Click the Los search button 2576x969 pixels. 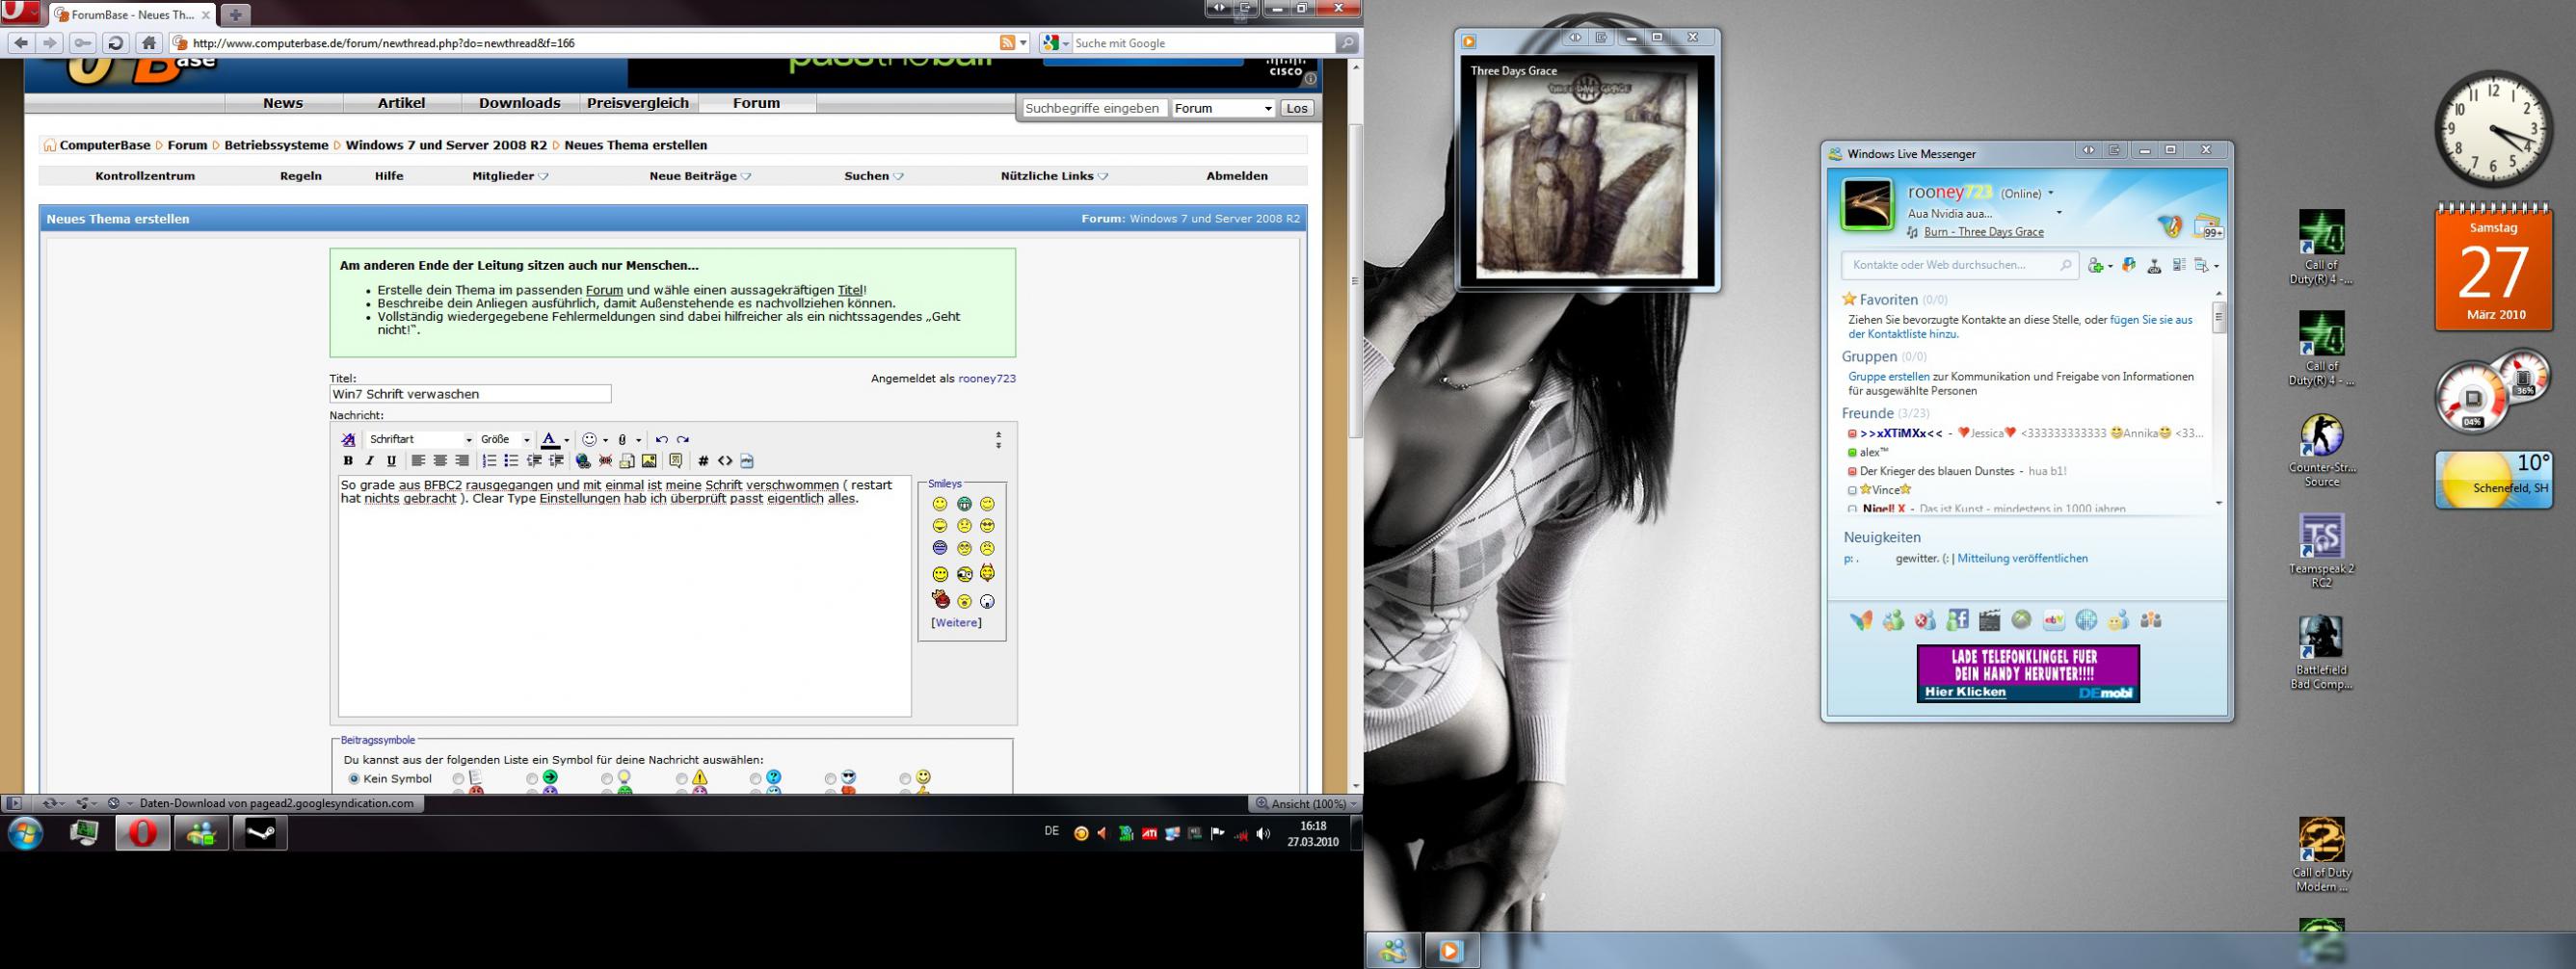pos(1297,108)
